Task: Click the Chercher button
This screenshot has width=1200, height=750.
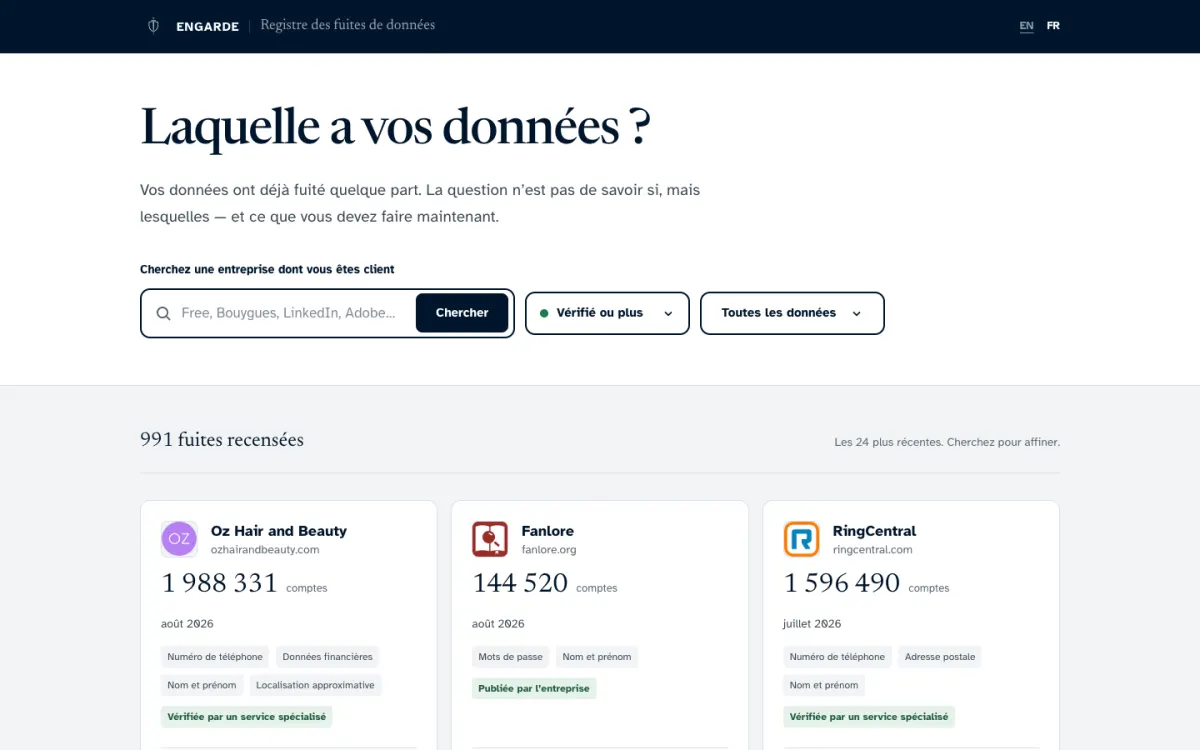Action: point(462,313)
